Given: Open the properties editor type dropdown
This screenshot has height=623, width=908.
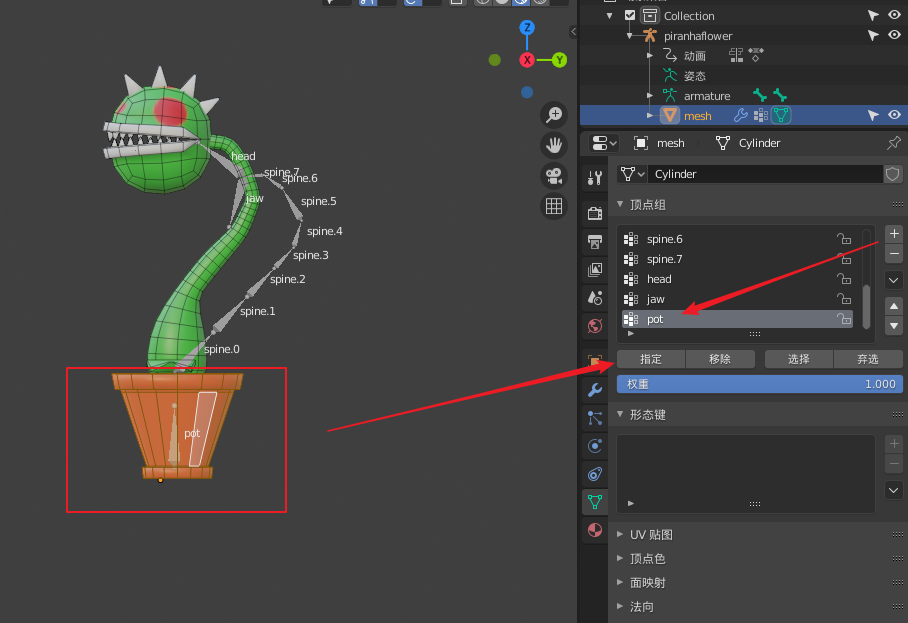Looking at the screenshot, I should [605, 143].
